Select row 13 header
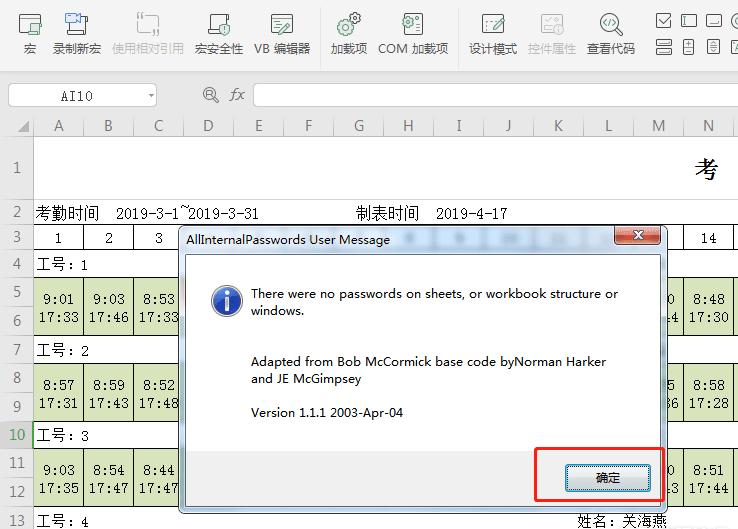Viewport: 738px width, 529px height. pos(17,521)
